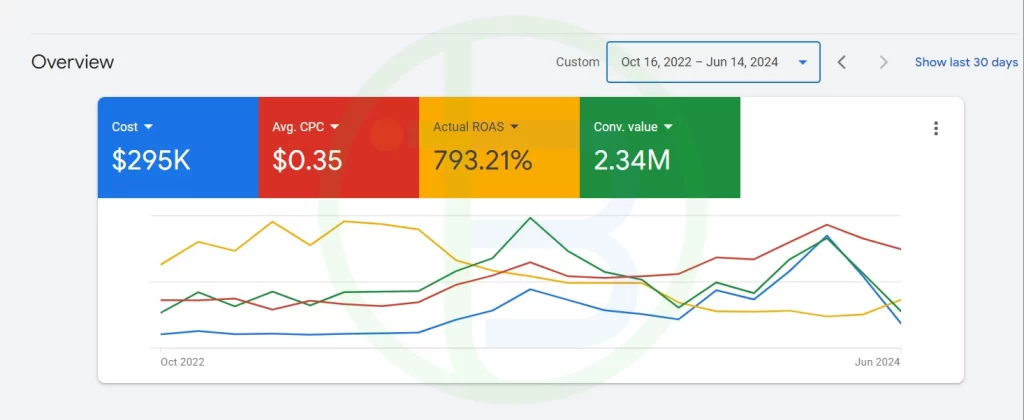
Task: Go to the previous date range
Action: click(842, 62)
